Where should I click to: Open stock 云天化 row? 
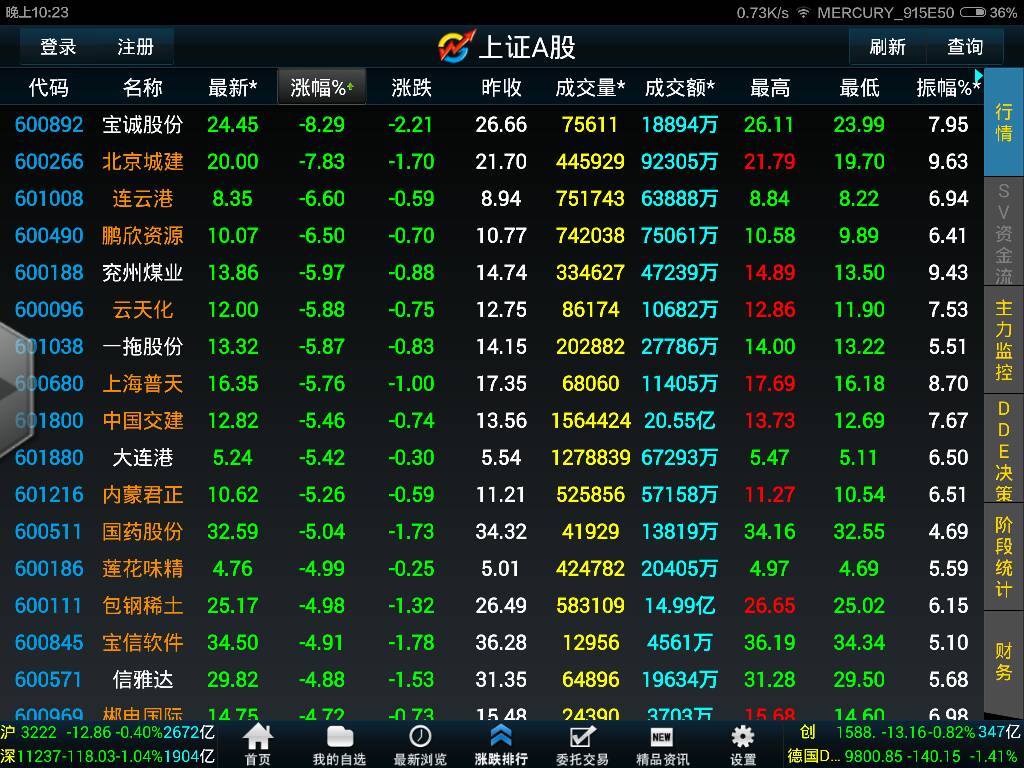pos(492,310)
